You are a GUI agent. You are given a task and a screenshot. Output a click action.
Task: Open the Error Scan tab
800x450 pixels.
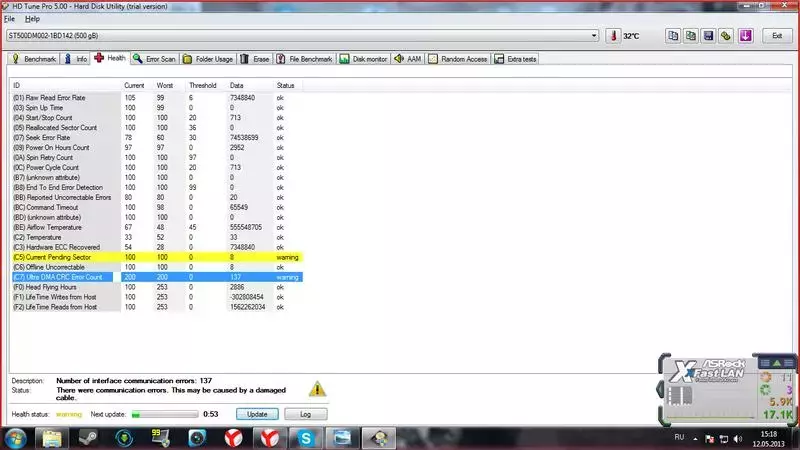[x=155, y=59]
